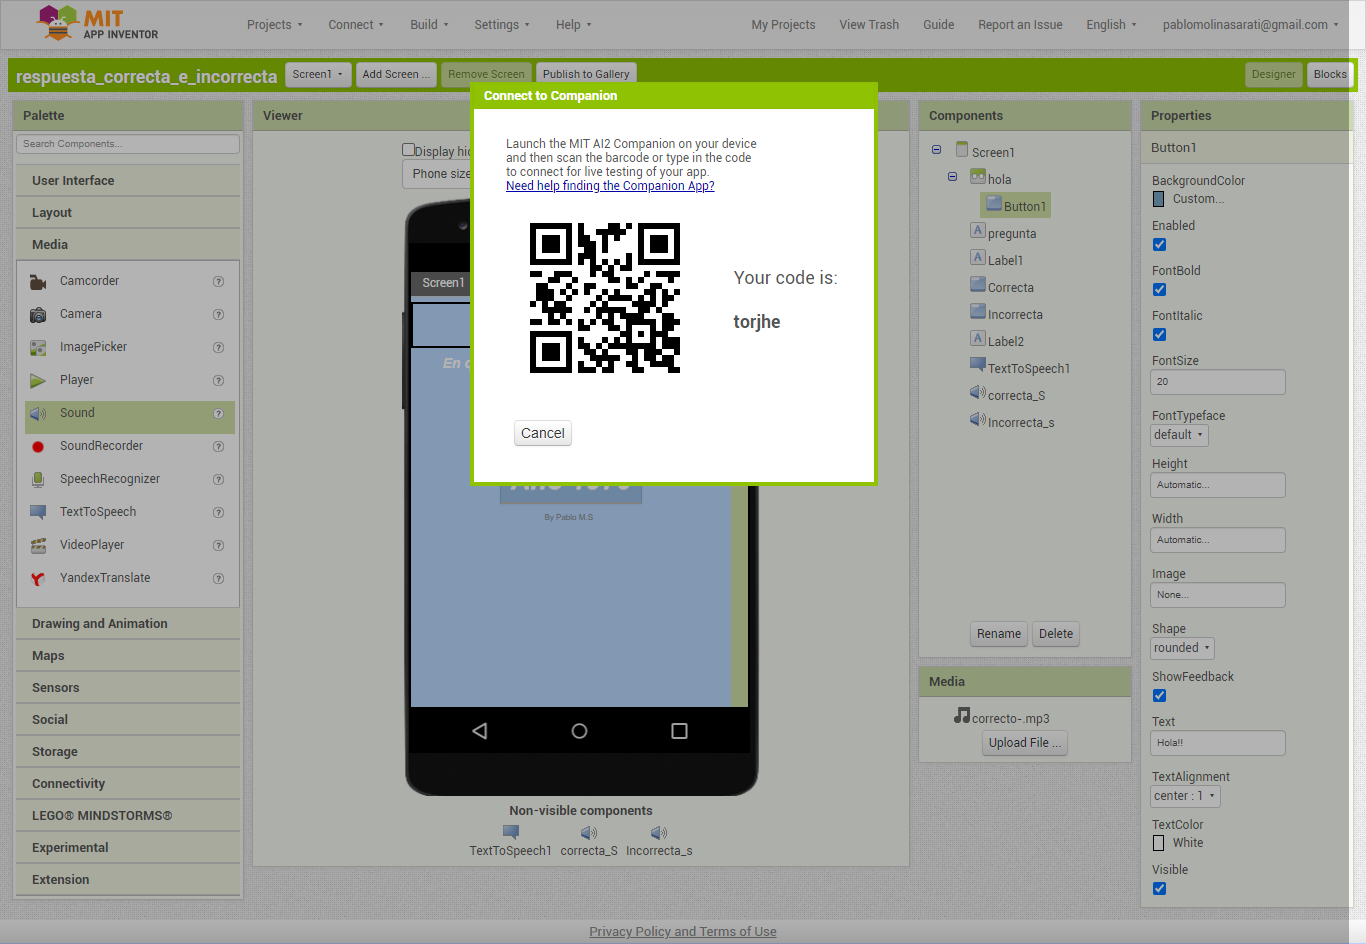Open help for YandexTranslate component
1366x944 pixels.
(x=218, y=579)
